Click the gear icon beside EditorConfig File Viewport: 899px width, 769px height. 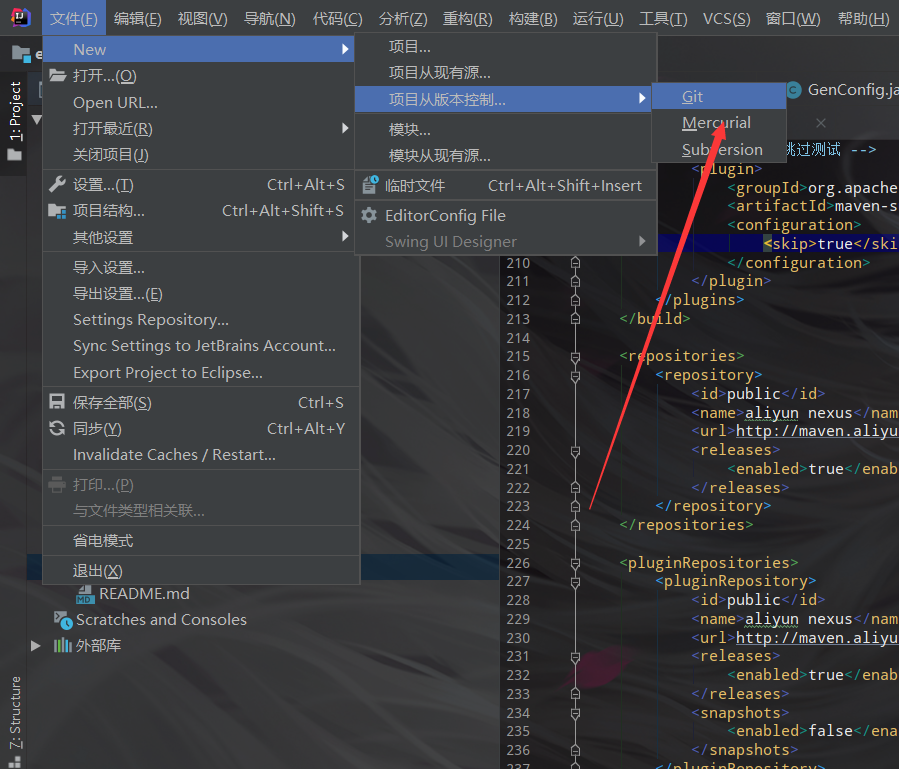click(369, 215)
